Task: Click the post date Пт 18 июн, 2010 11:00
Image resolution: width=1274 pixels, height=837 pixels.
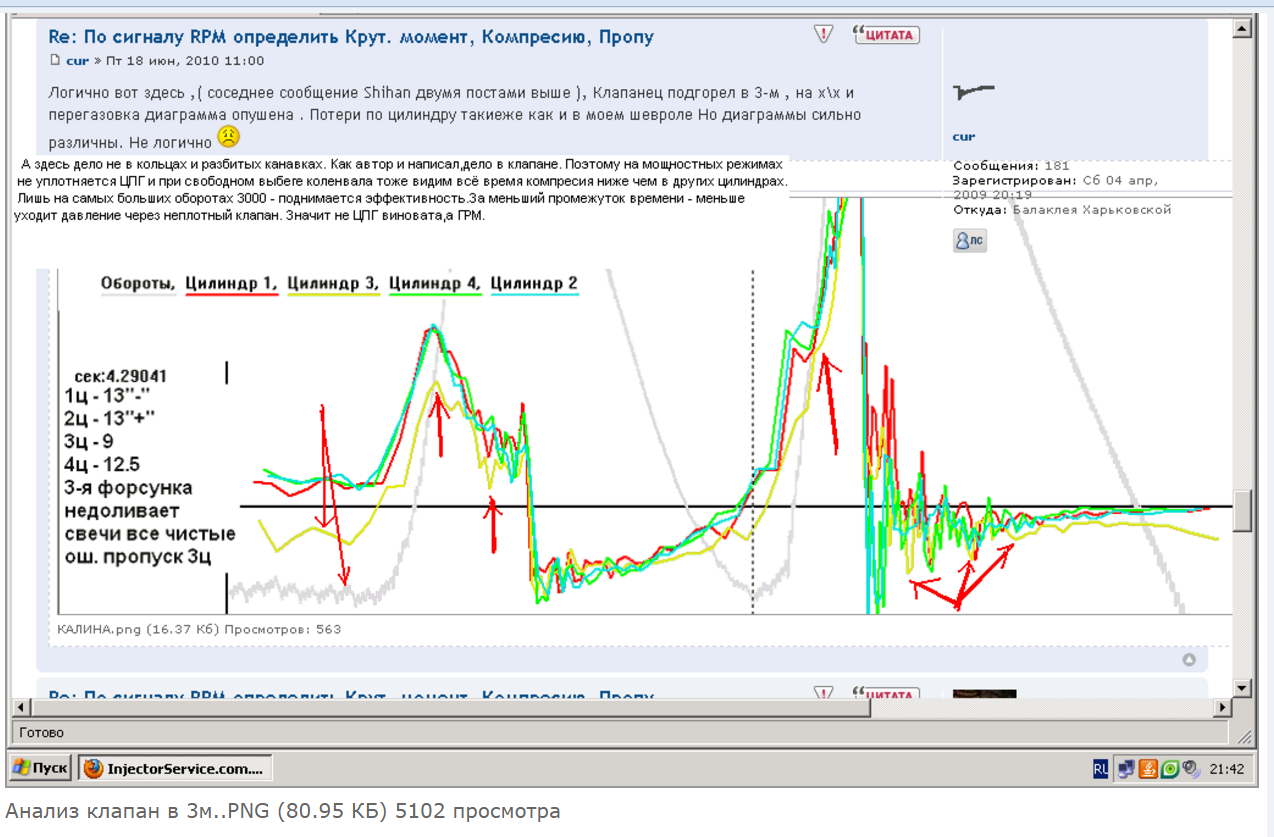Action: [x=185, y=61]
